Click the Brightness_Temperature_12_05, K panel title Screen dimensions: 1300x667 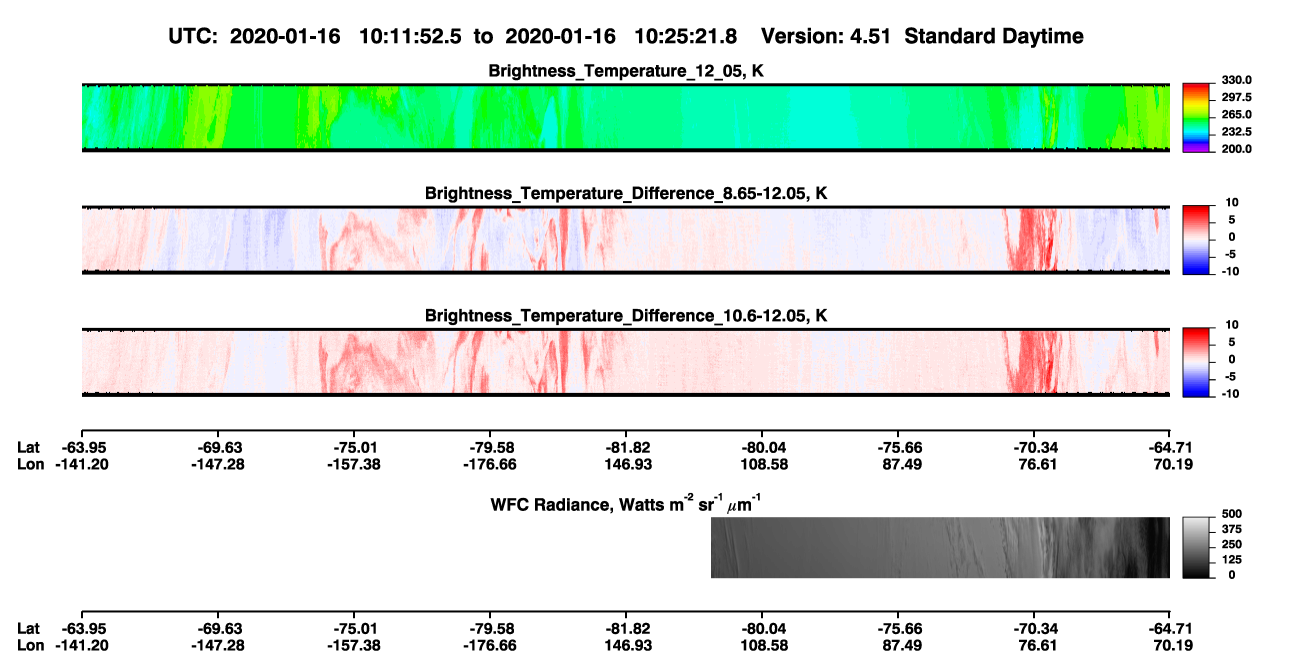tap(626, 71)
